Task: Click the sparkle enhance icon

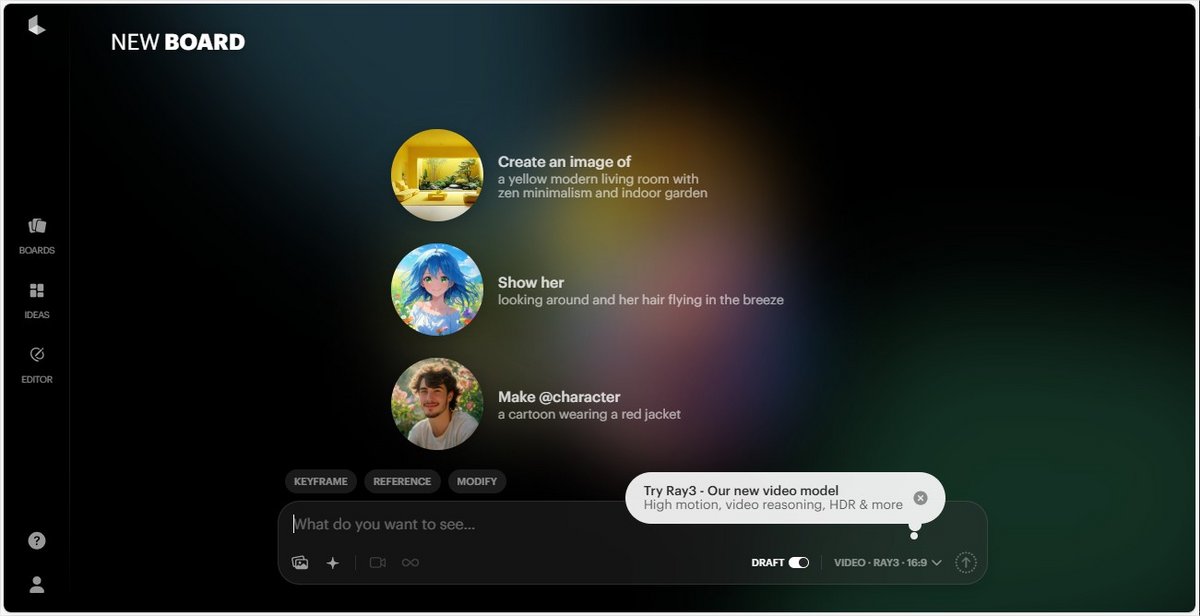Action: point(333,562)
